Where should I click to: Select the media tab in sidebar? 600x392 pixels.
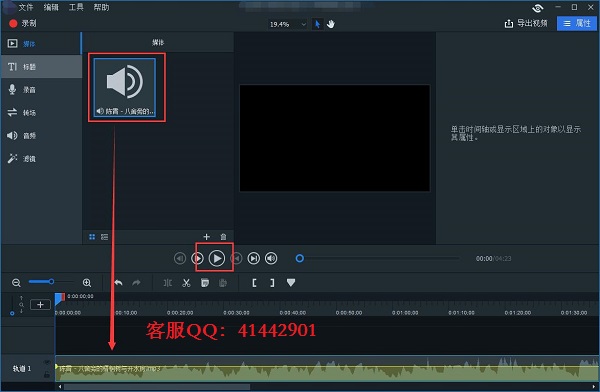pos(41,44)
